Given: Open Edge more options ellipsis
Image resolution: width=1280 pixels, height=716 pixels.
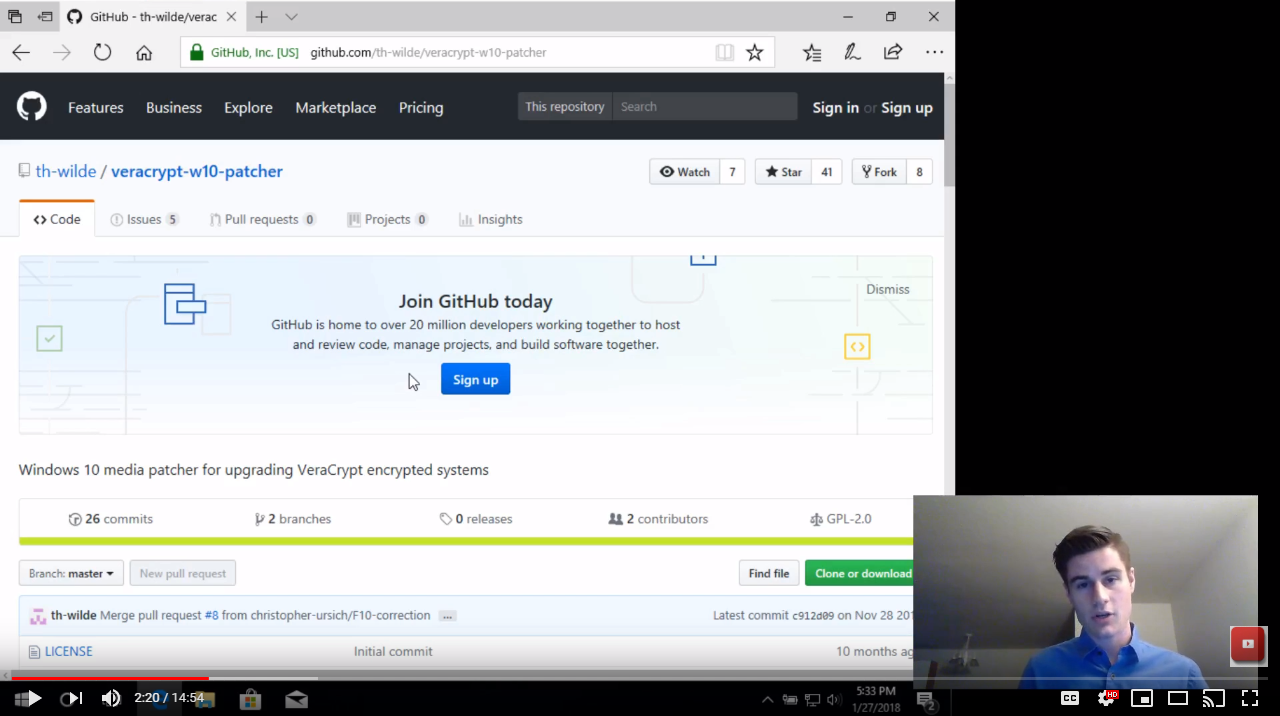Looking at the screenshot, I should pos(934,52).
